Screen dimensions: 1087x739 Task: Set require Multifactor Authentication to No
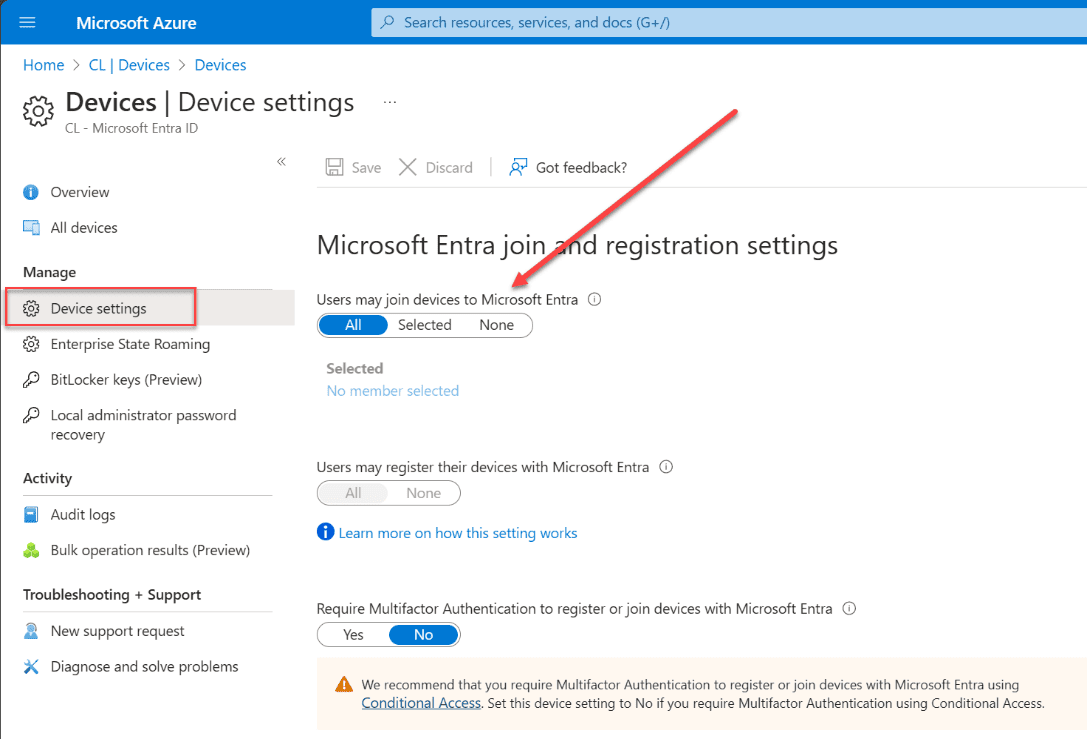424,634
